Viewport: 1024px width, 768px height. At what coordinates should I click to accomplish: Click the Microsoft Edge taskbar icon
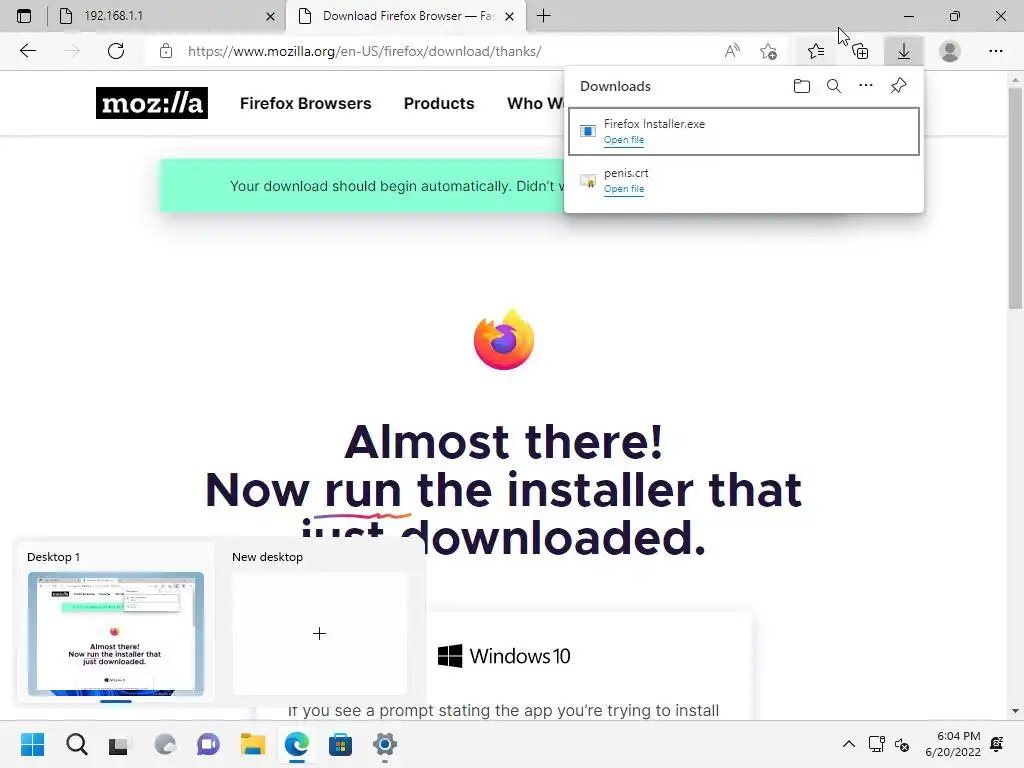296,744
